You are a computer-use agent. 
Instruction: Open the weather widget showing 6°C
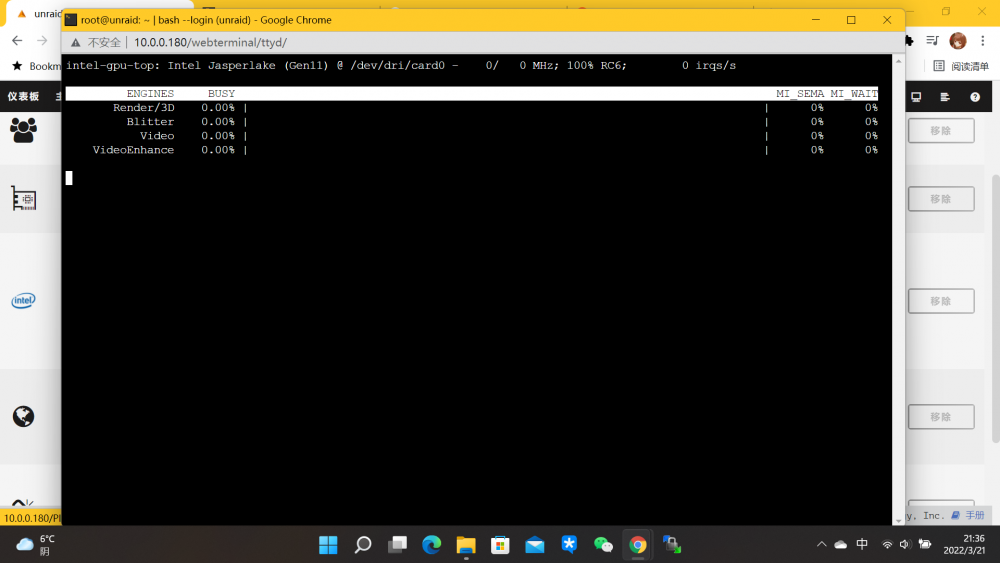[36, 545]
